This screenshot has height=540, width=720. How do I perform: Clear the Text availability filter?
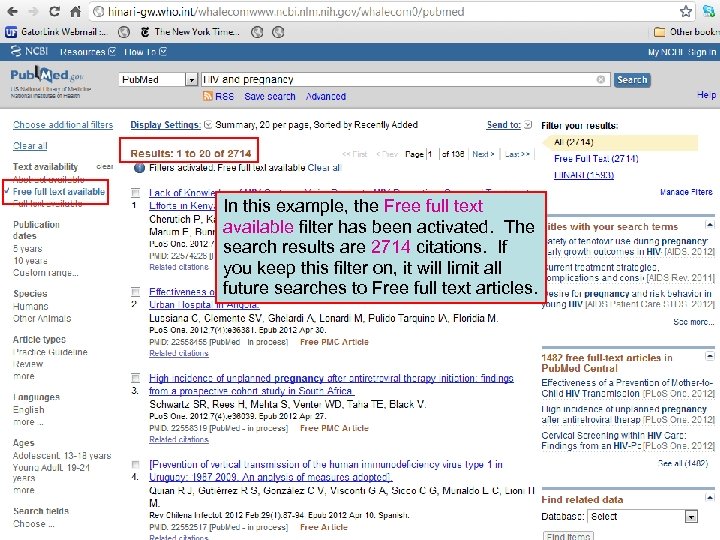coord(105,167)
